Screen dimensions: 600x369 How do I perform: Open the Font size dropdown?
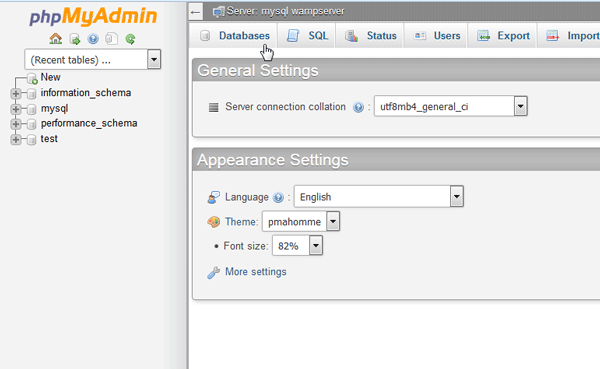[297, 245]
